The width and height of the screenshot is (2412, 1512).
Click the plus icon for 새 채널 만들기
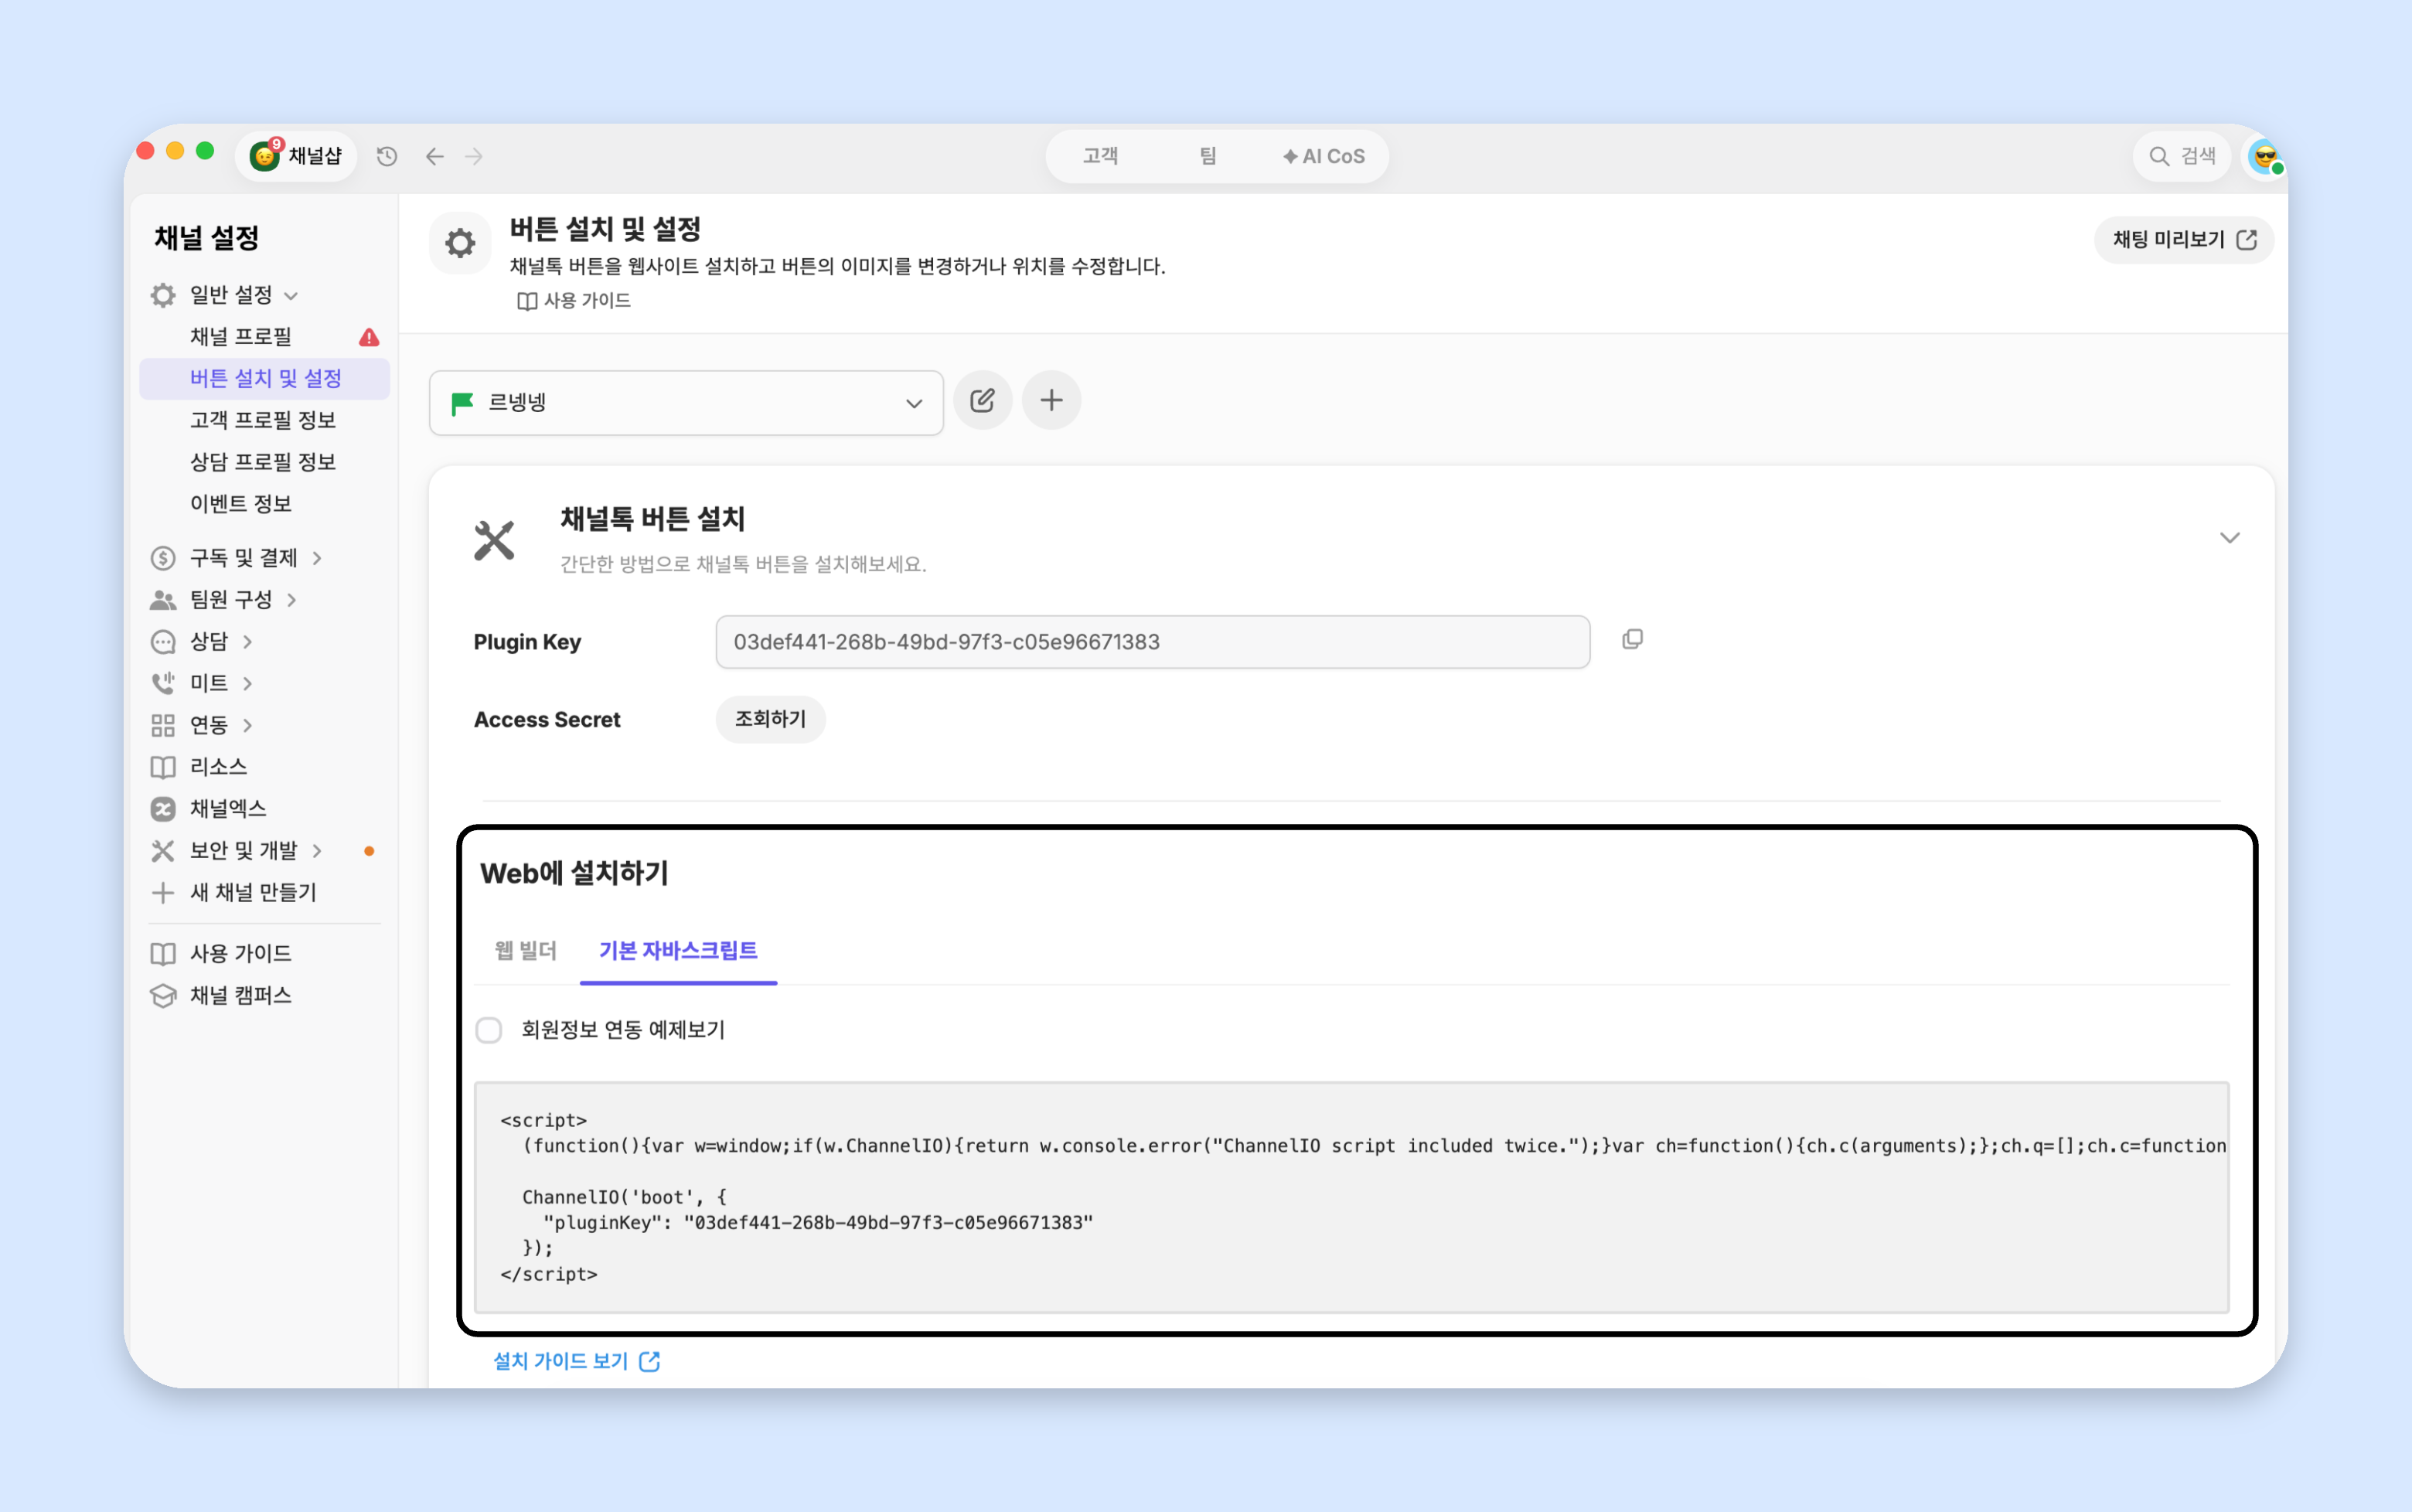(x=163, y=893)
